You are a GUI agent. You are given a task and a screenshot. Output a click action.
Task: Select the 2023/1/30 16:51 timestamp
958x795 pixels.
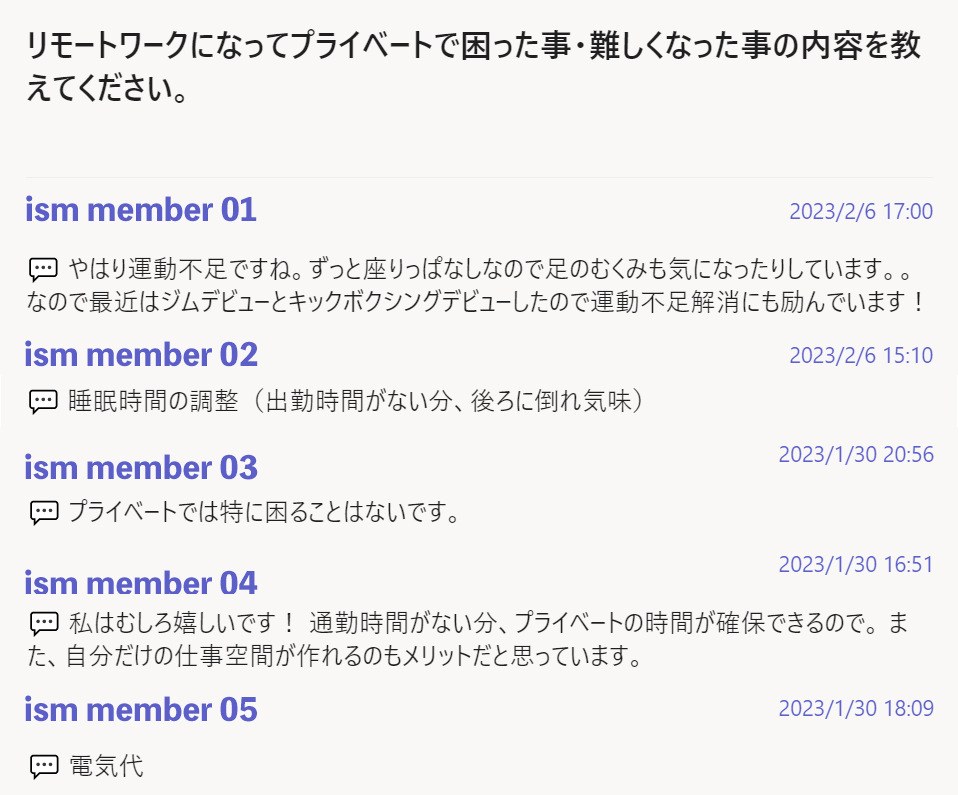click(855, 565)
